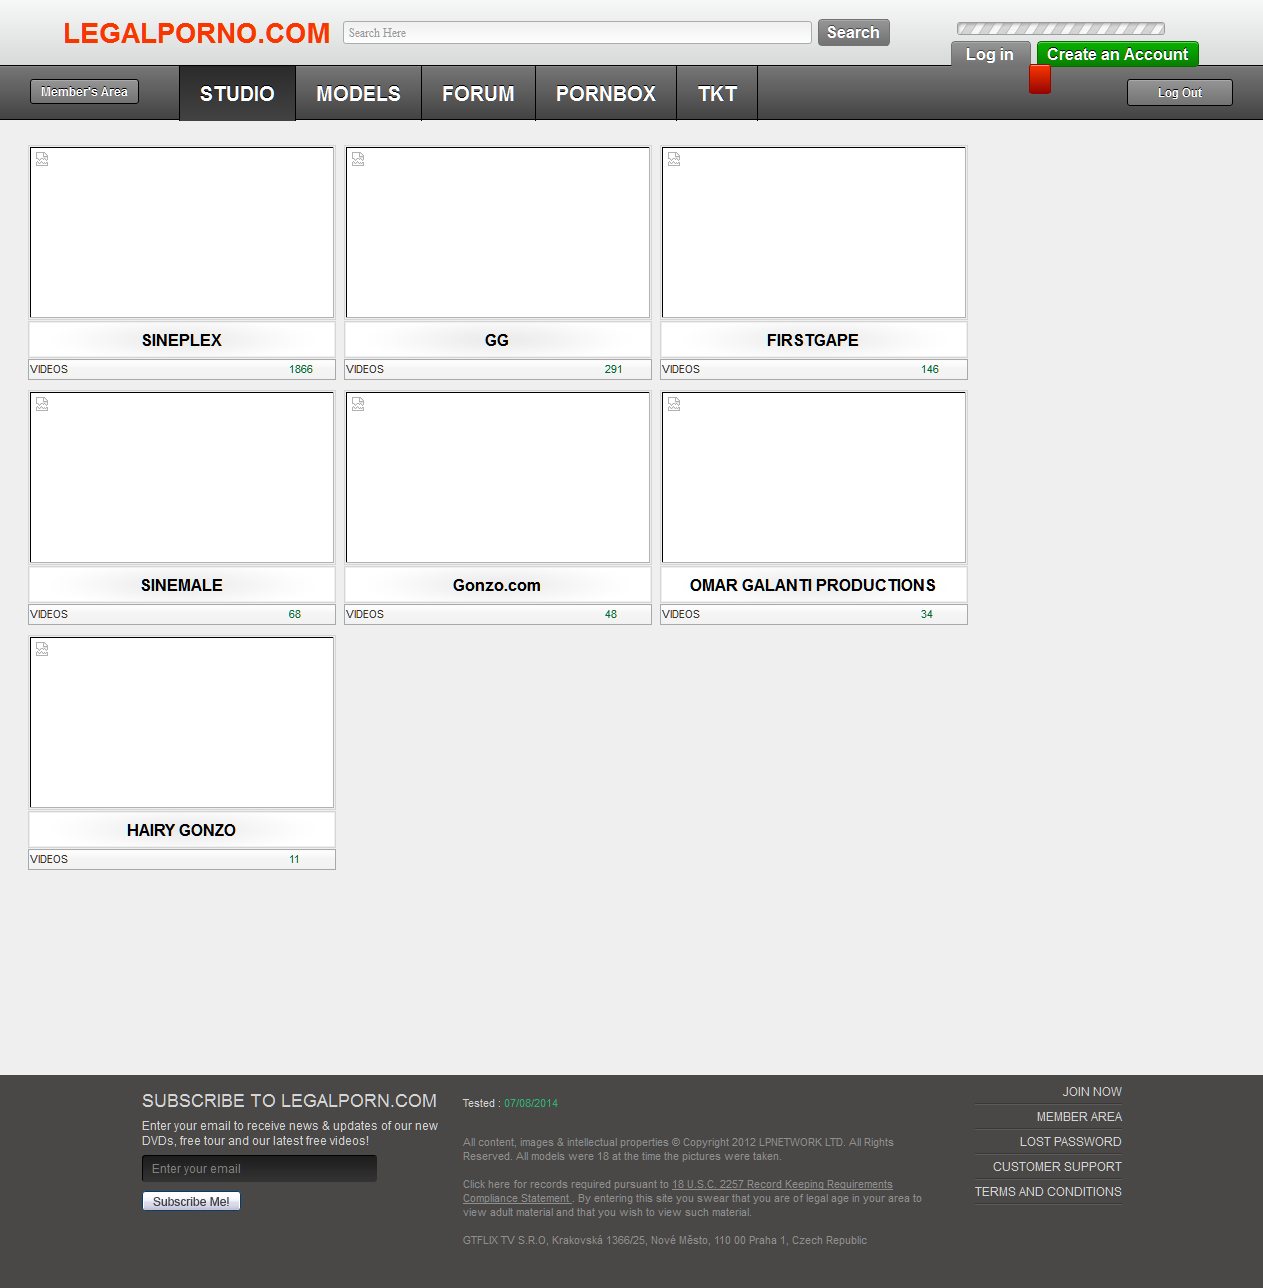The image size is (1263, 1288).
Task: Open the CUSTOMER SUPPORT footer link
Action: click(1056, 1167)
